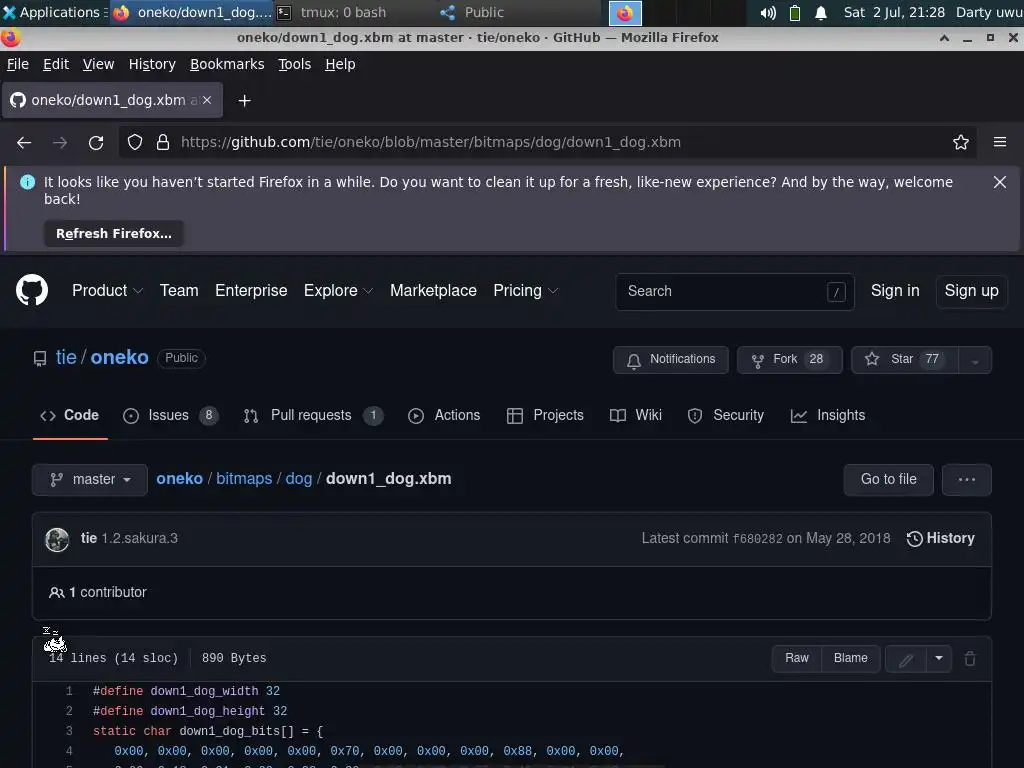Open the master branch selector
This screenshot has height=768, width=1024.
(89, 480)
